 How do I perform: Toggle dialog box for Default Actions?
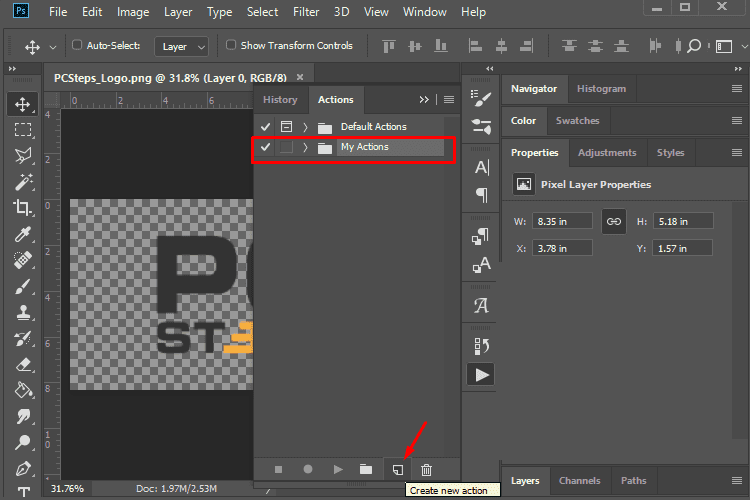(286, 127)
